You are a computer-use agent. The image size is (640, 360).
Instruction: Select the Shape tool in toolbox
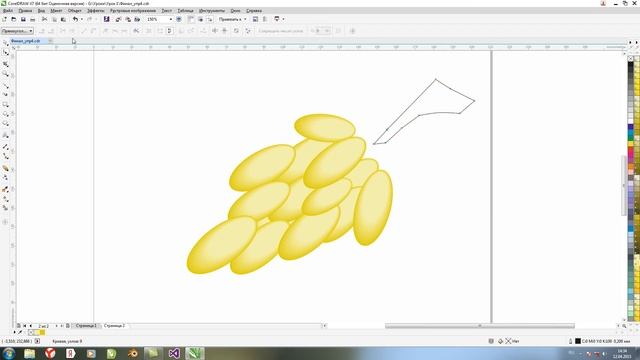click(5, 53)
